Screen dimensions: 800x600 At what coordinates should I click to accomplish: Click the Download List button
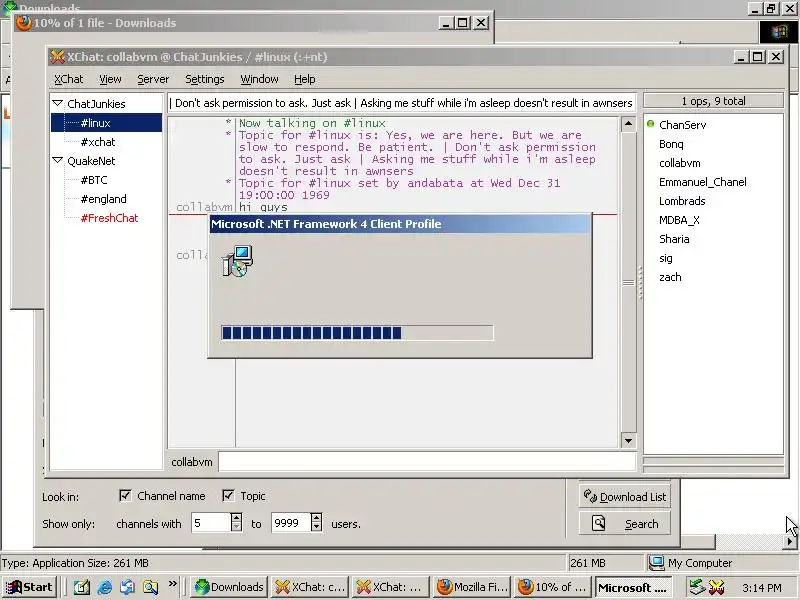point(624,496)
